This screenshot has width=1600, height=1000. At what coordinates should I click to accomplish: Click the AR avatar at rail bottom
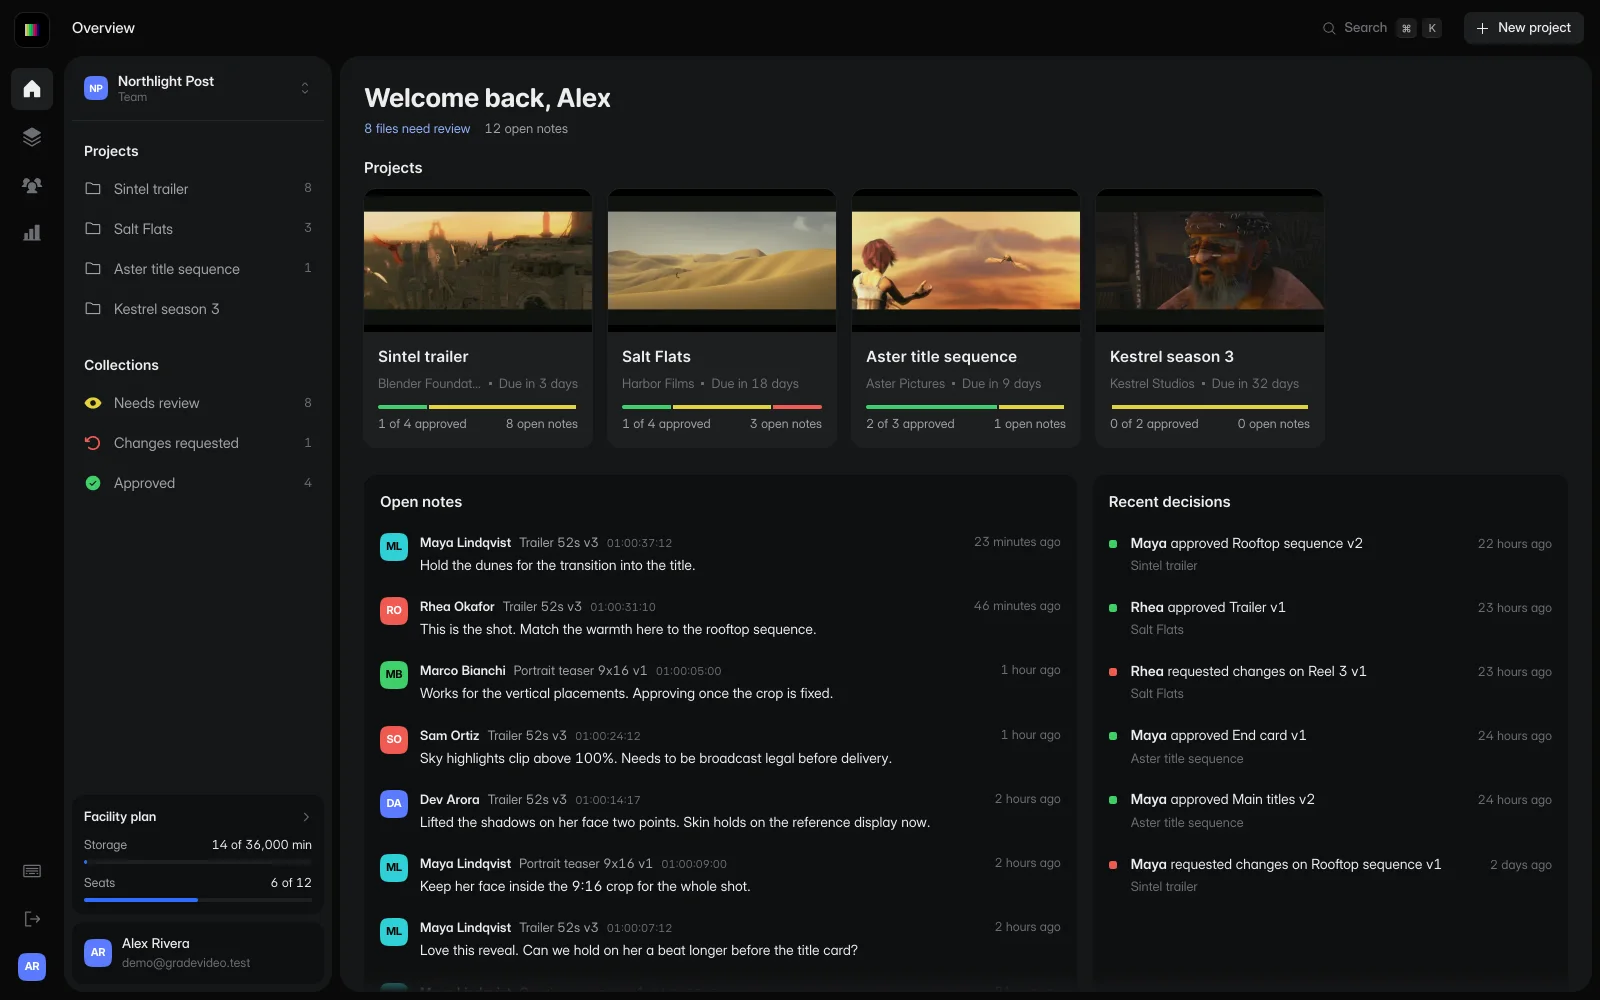32,966
